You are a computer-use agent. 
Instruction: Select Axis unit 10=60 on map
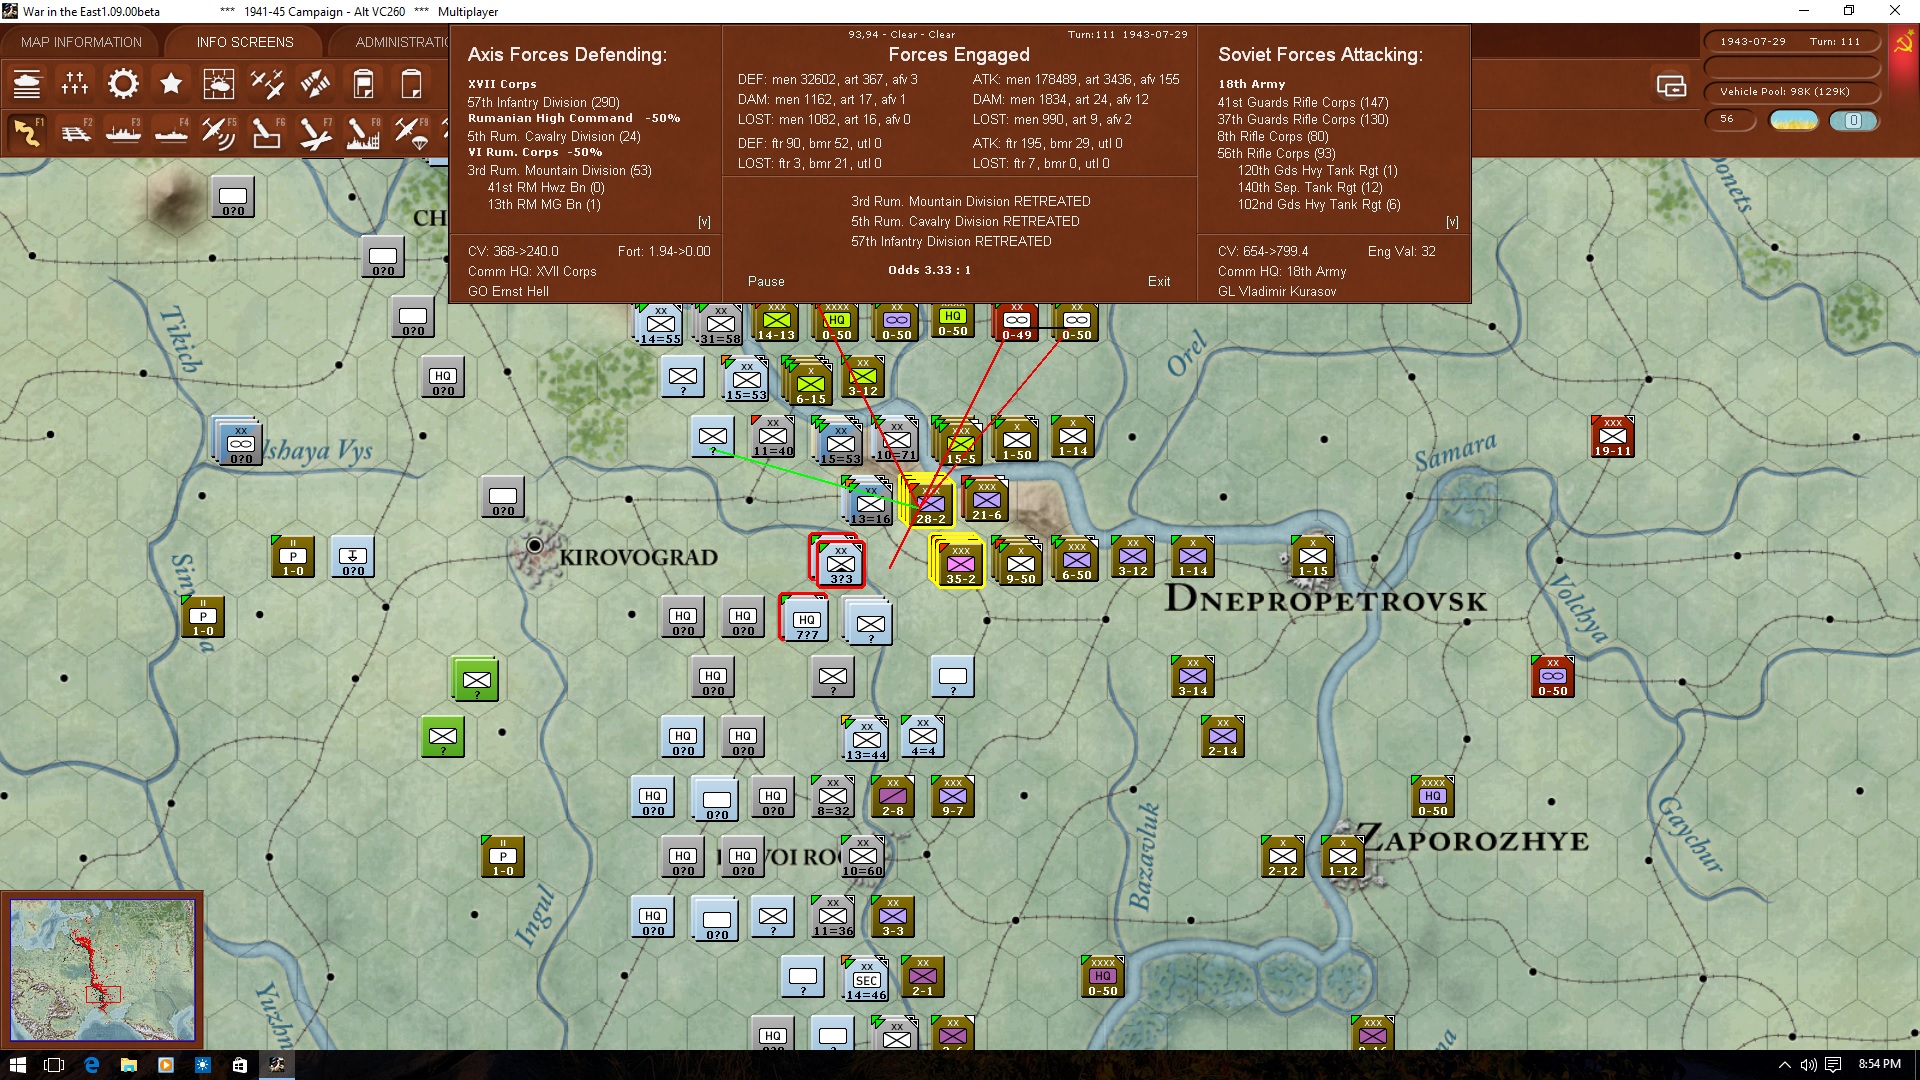tap(862, 856)
